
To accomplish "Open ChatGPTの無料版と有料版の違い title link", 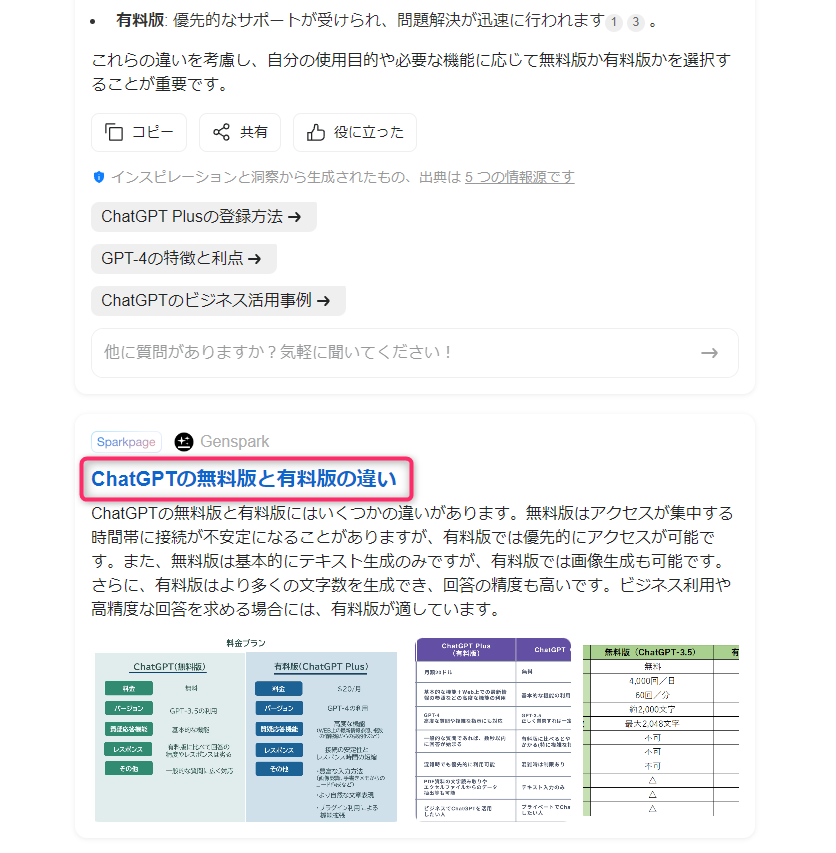I will click(x=244, y=479).
